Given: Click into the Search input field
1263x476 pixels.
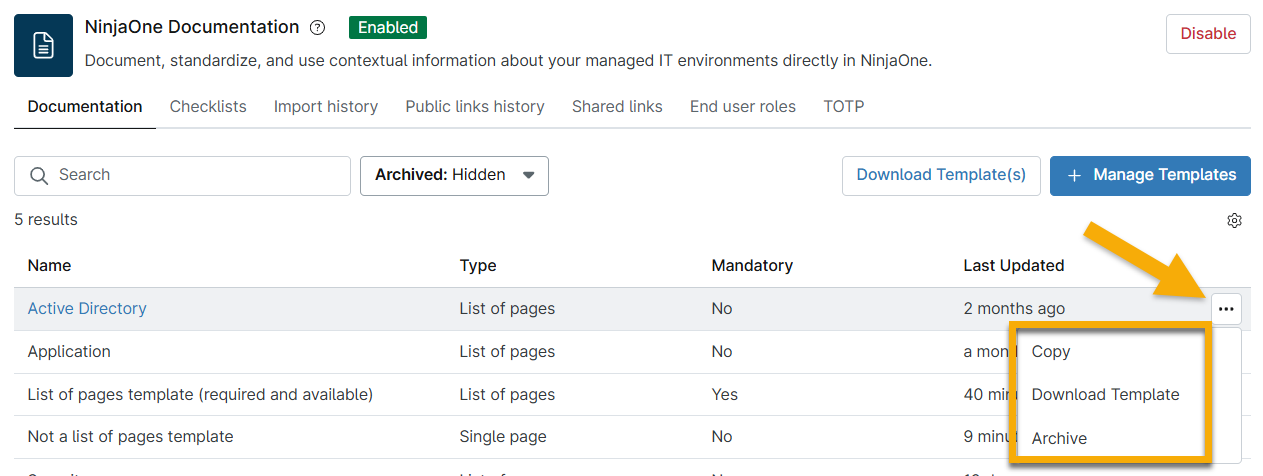Looking at the screenshot, I should 198,176.
